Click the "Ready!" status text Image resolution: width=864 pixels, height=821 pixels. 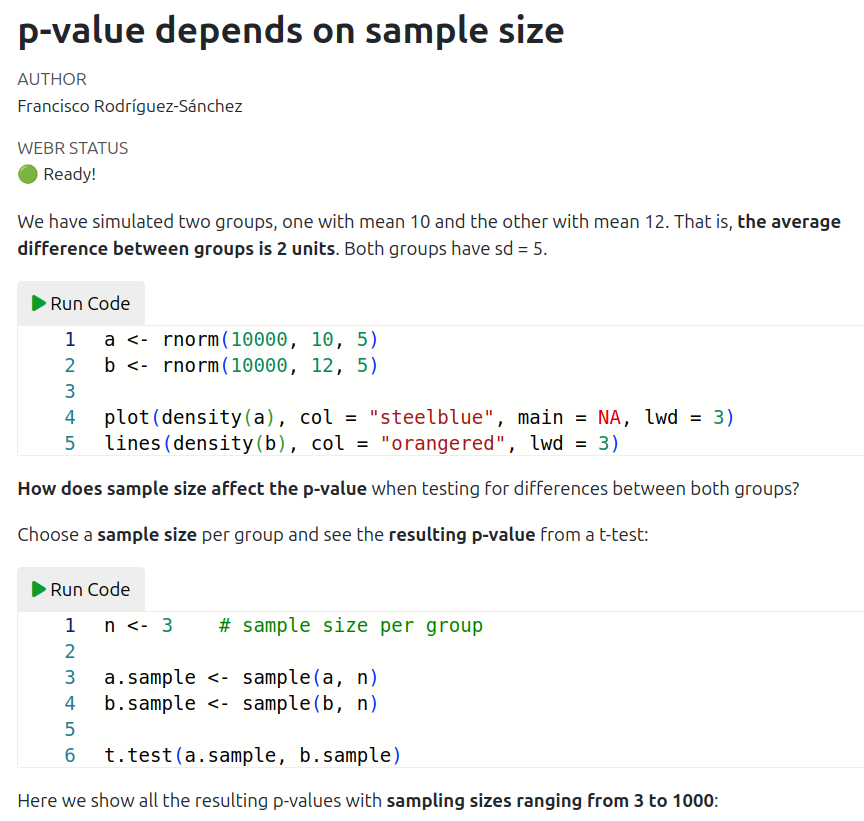70,174
